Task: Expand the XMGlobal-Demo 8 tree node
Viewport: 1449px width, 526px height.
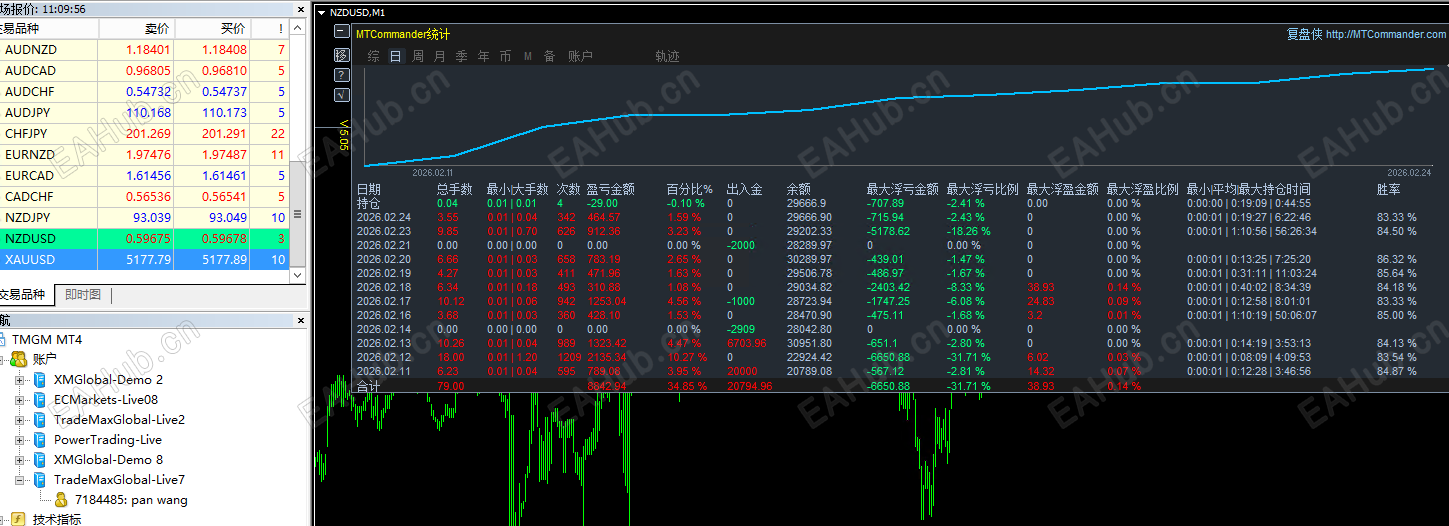Action: coord(19,460)
